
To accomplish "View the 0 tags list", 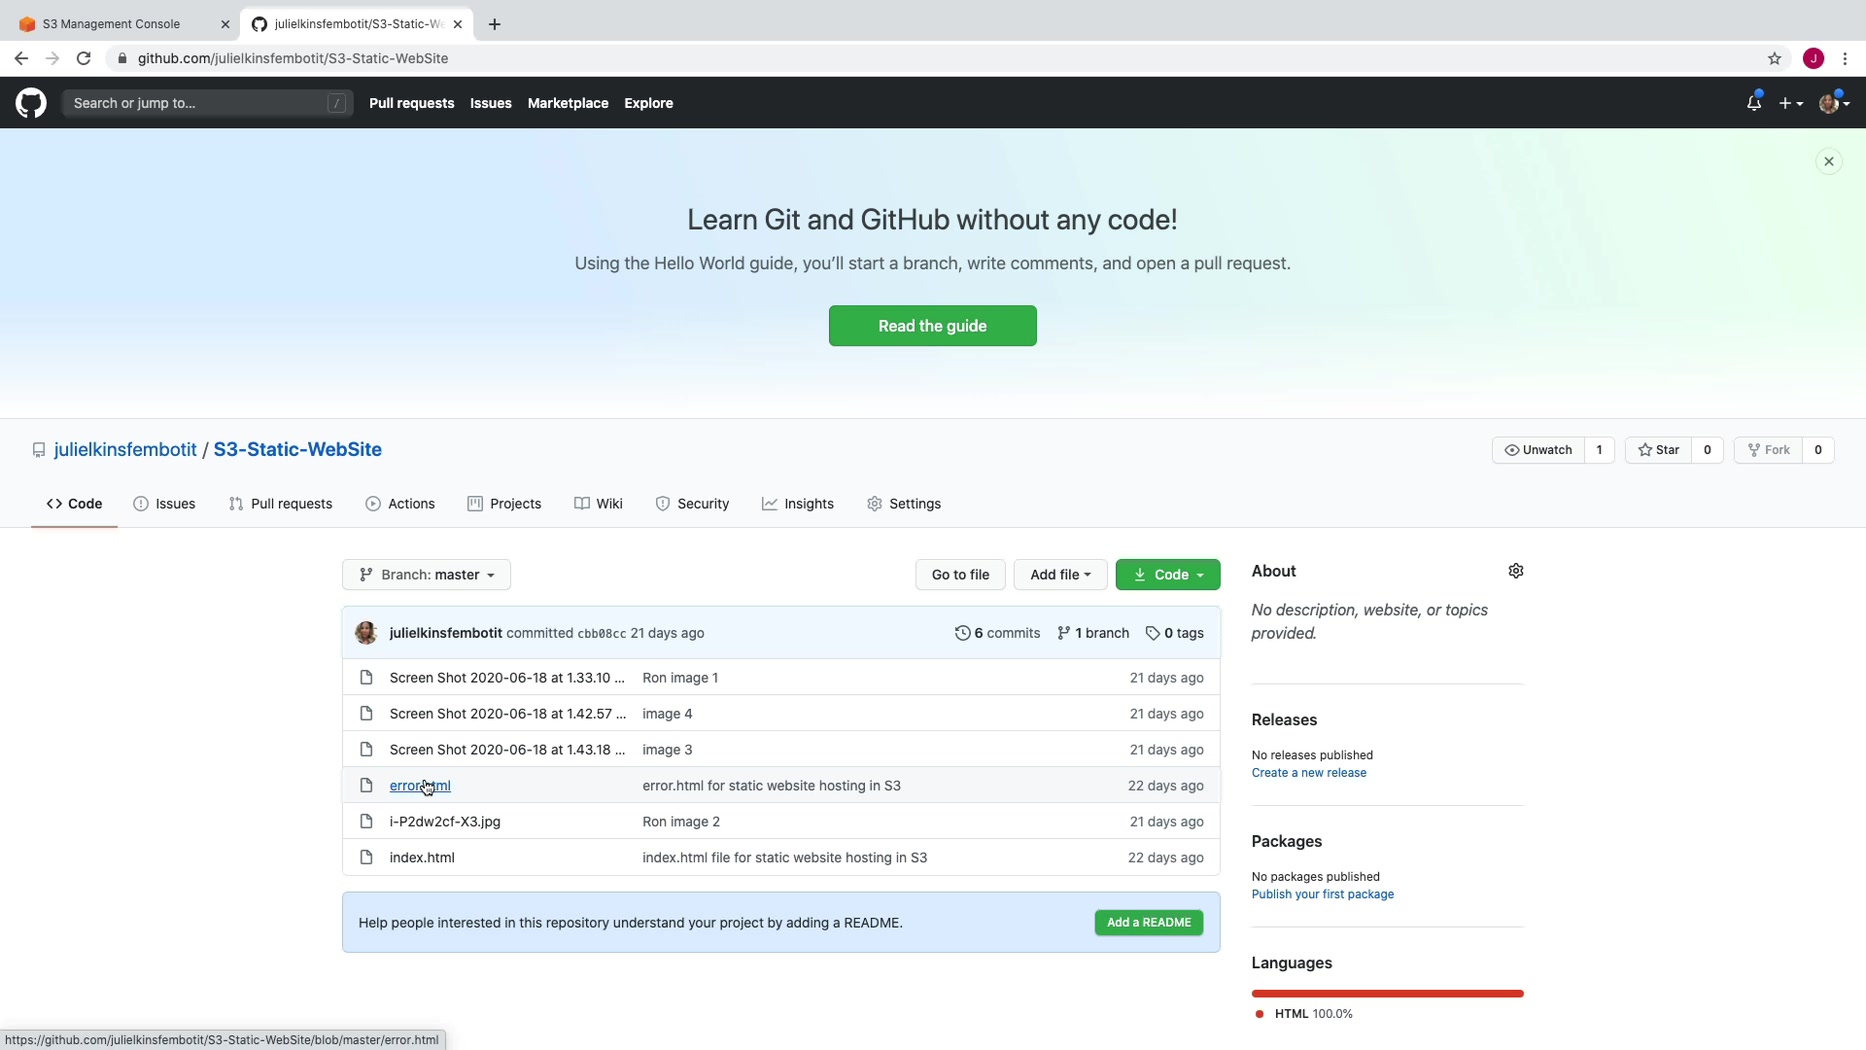I will click(1175, 633).
